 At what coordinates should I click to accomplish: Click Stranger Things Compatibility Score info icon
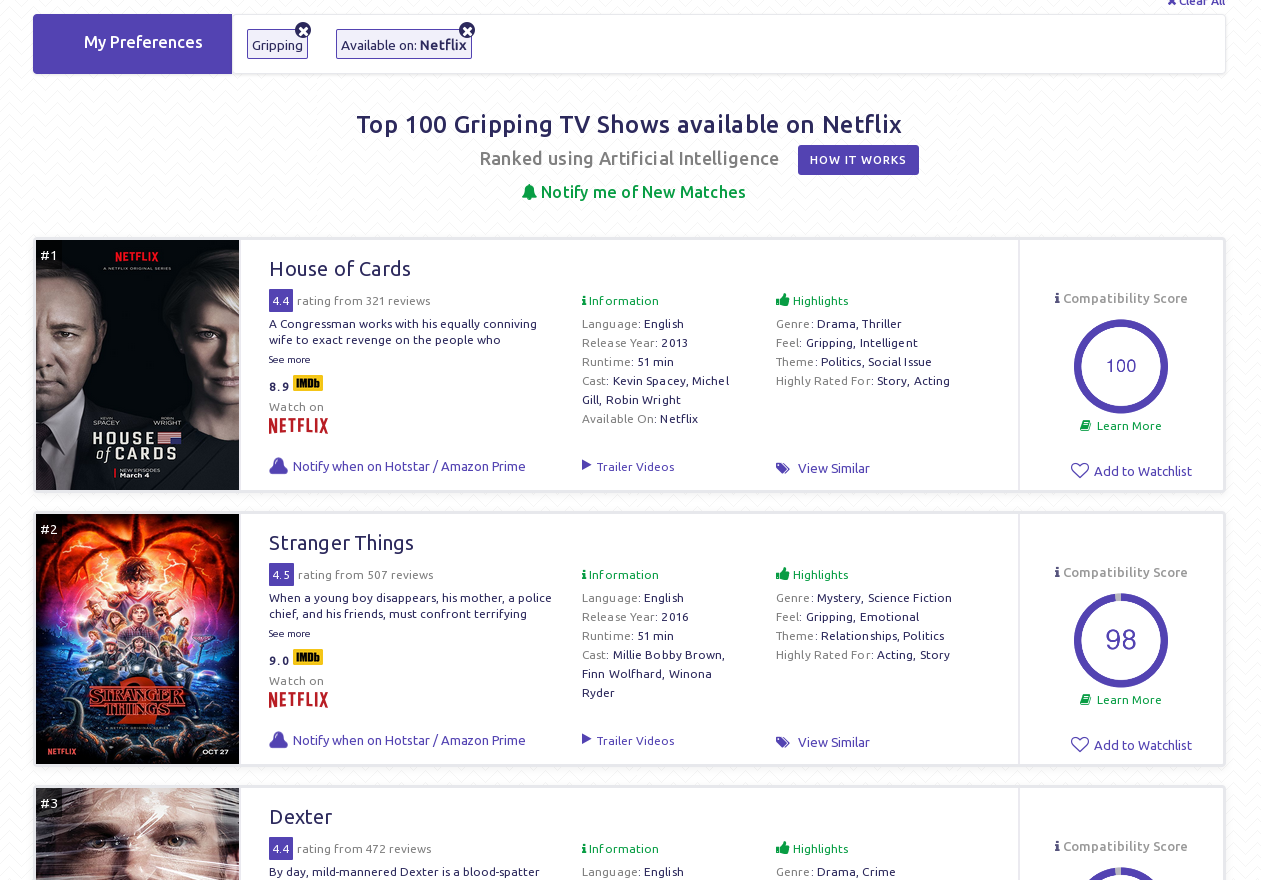click(1057, 572)
